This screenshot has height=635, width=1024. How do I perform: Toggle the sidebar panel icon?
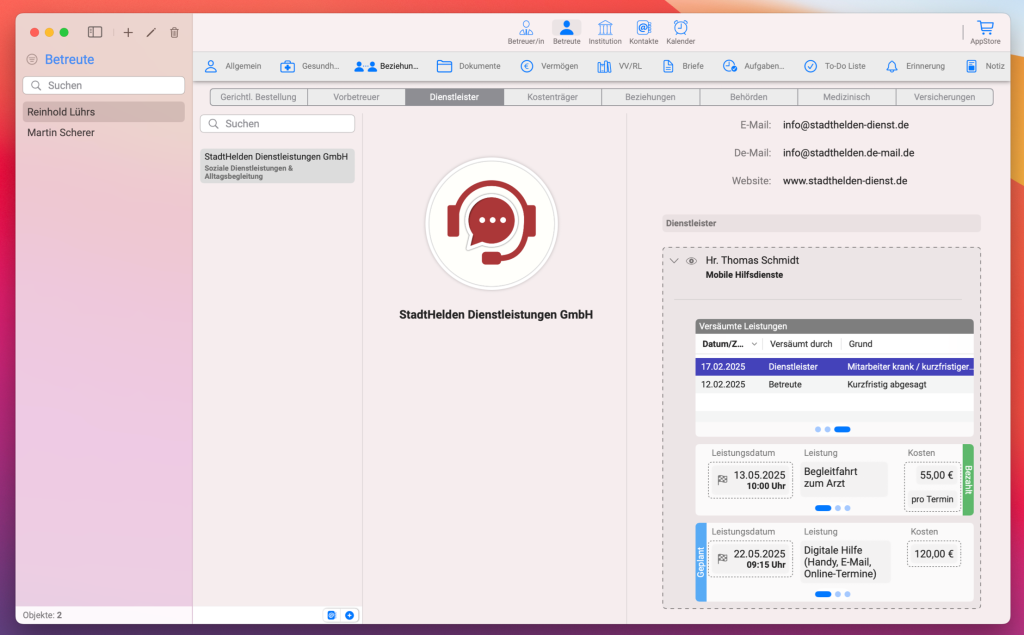click(95, 32)
